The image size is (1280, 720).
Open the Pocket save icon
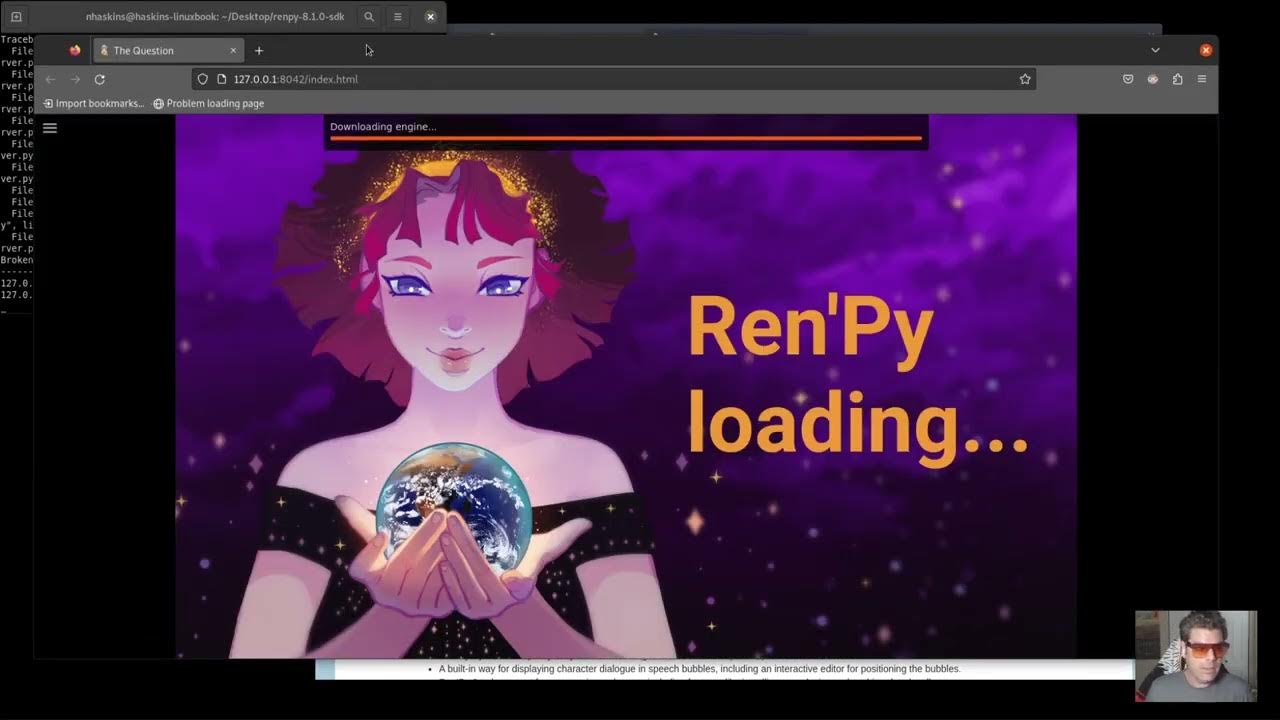point(1128,79)
